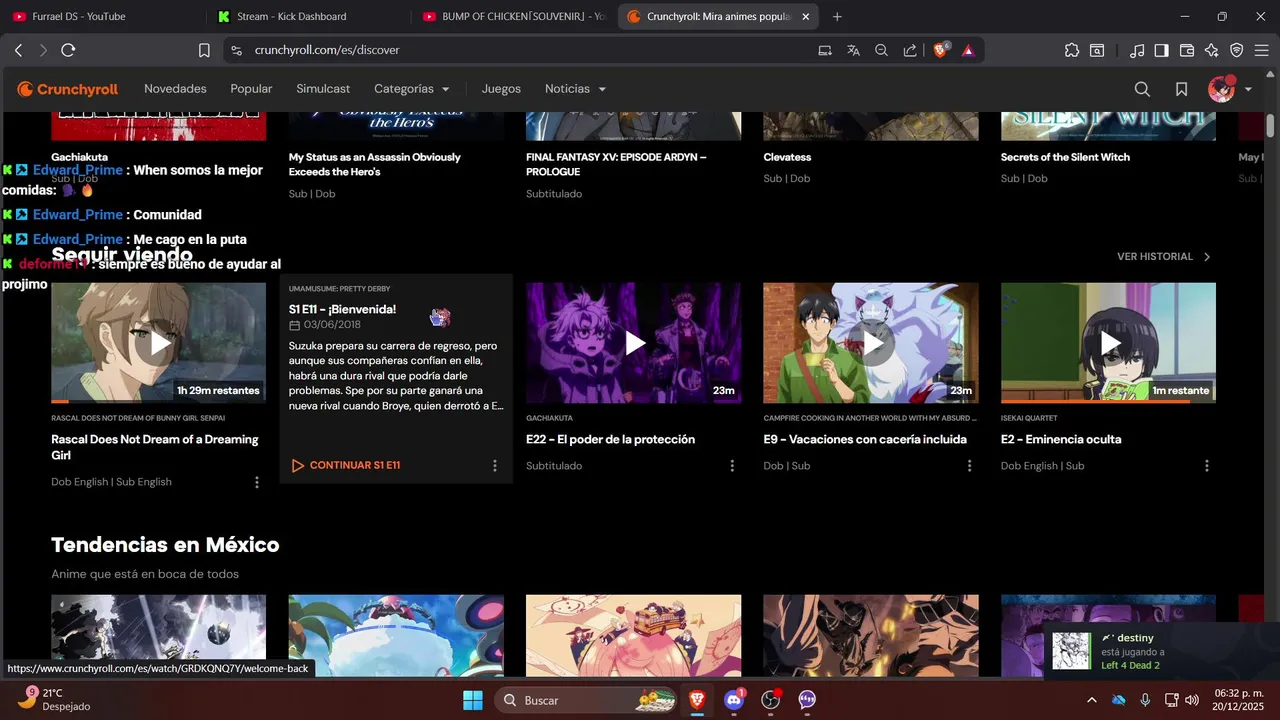The width and height of the screenshot is (1280, 720).
Task: Click the microphone tray icon
Action: (x=1145, y=700)
